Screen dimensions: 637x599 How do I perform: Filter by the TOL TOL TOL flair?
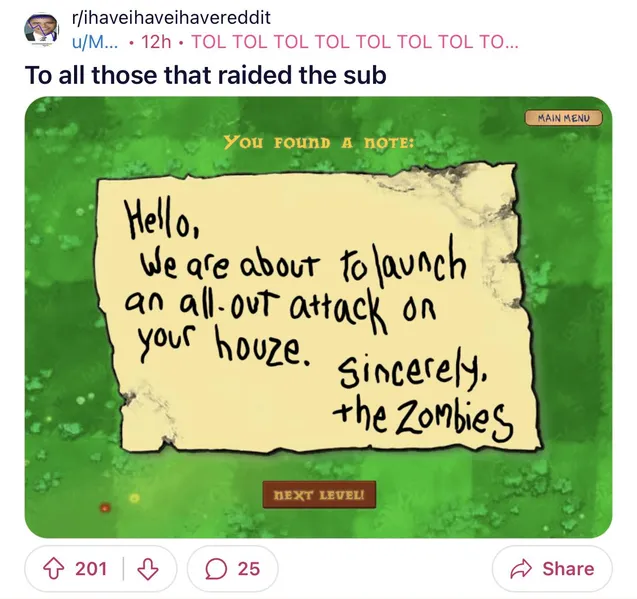pyautogui.click(x=354, y=42)
